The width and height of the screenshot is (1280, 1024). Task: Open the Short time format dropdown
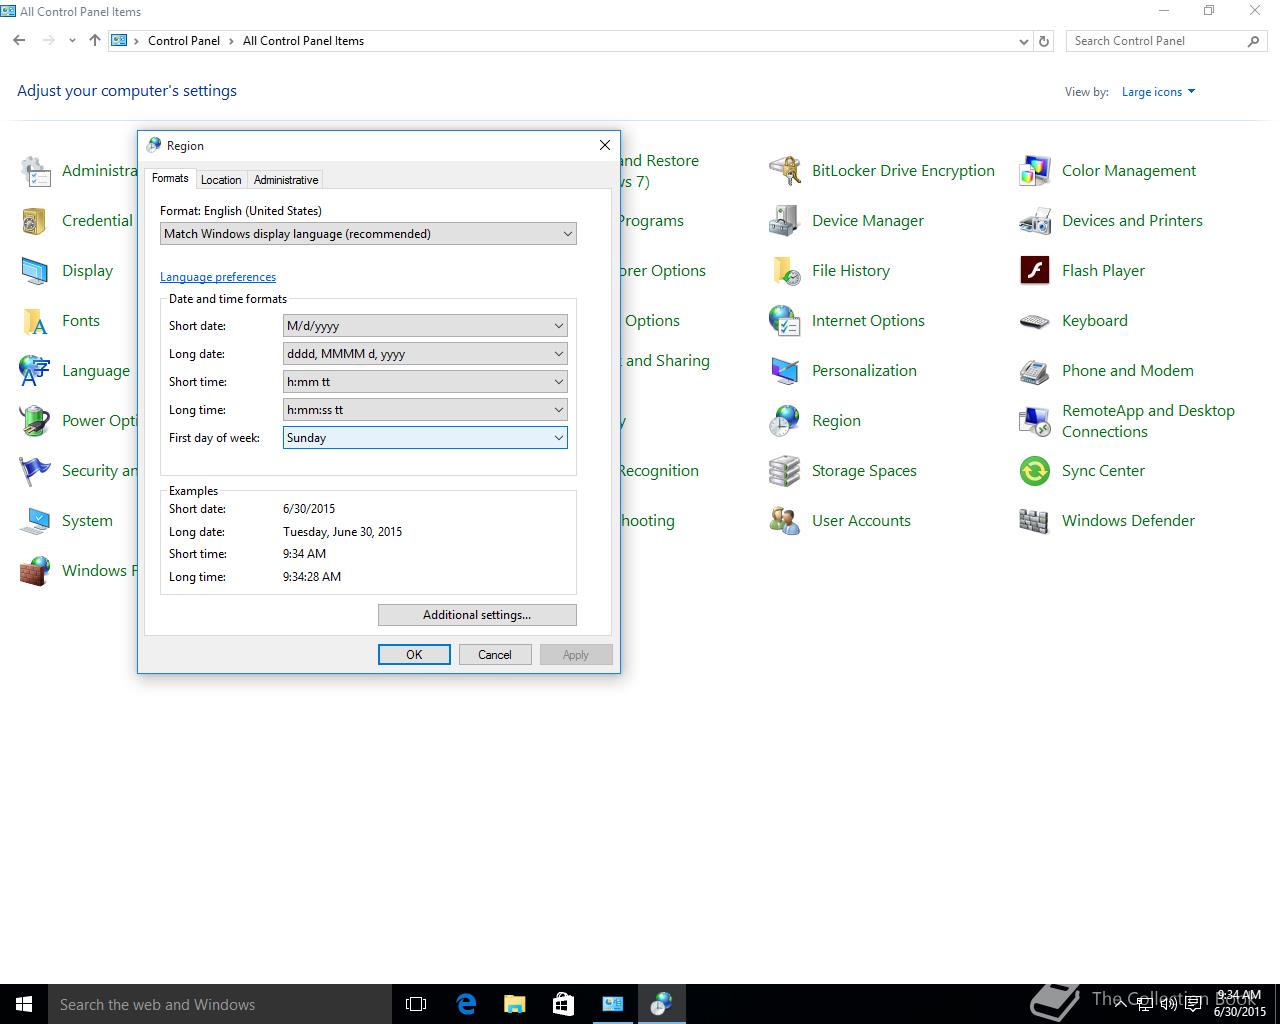click(425, 382)
